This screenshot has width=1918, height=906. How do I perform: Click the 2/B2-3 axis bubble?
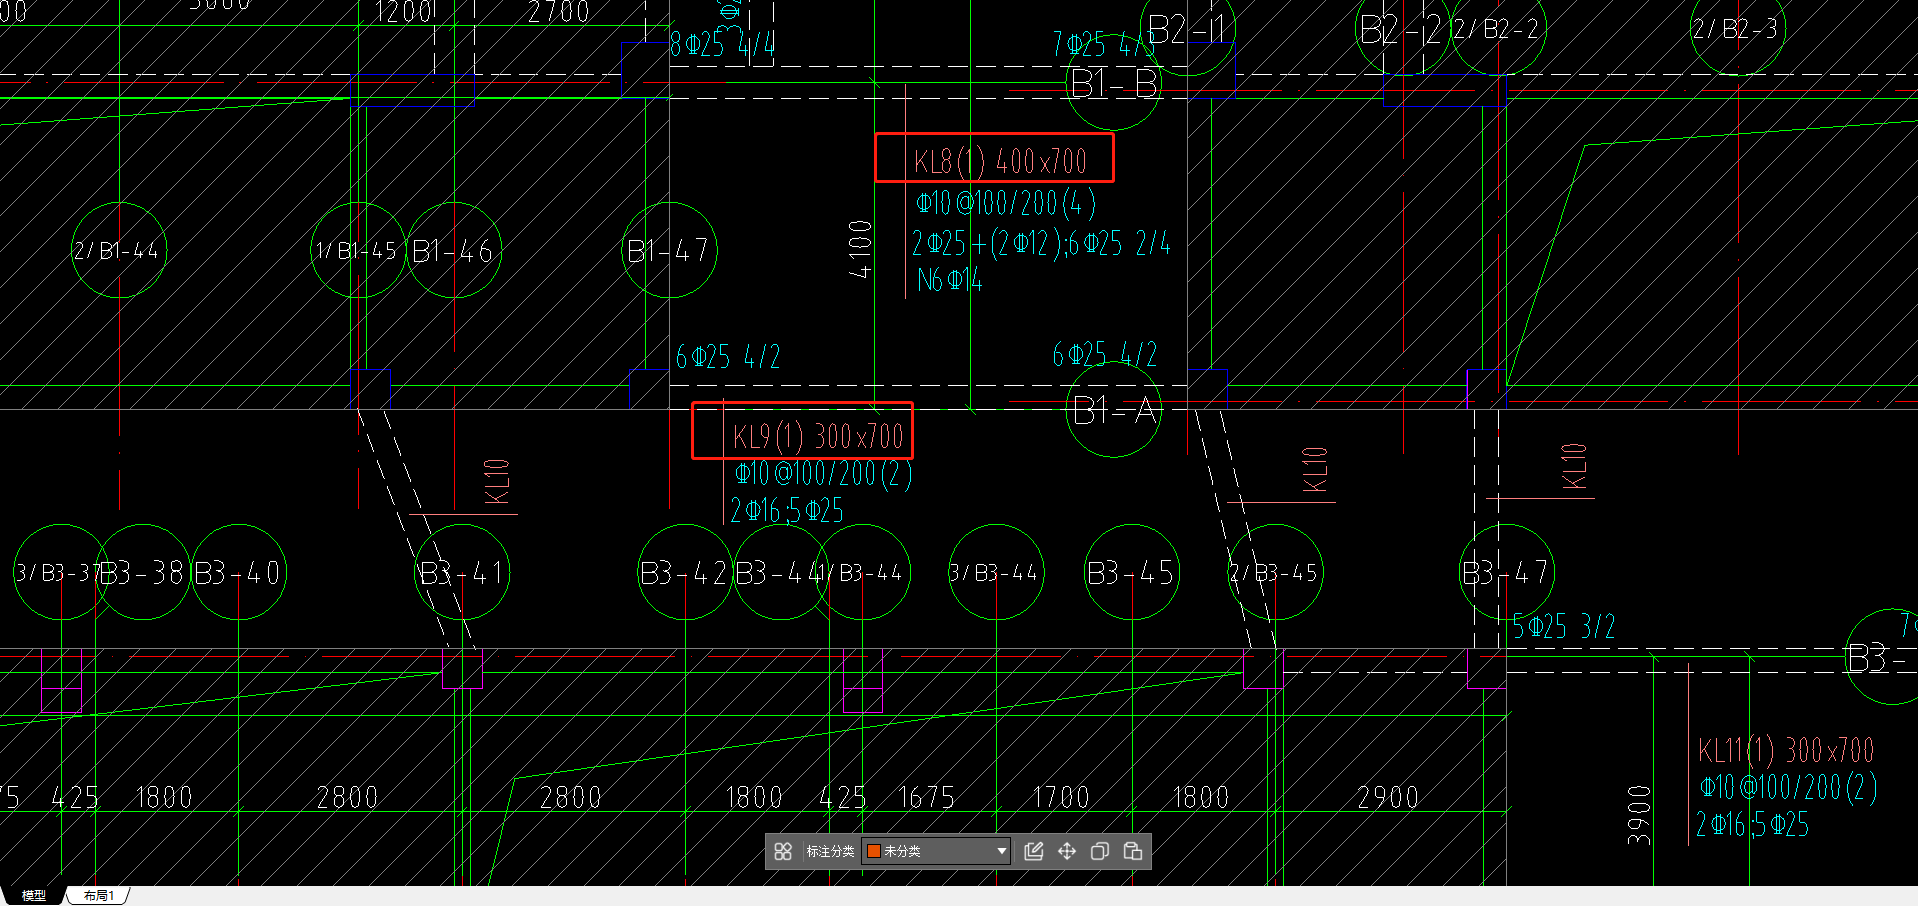(x=1737, y=30)
